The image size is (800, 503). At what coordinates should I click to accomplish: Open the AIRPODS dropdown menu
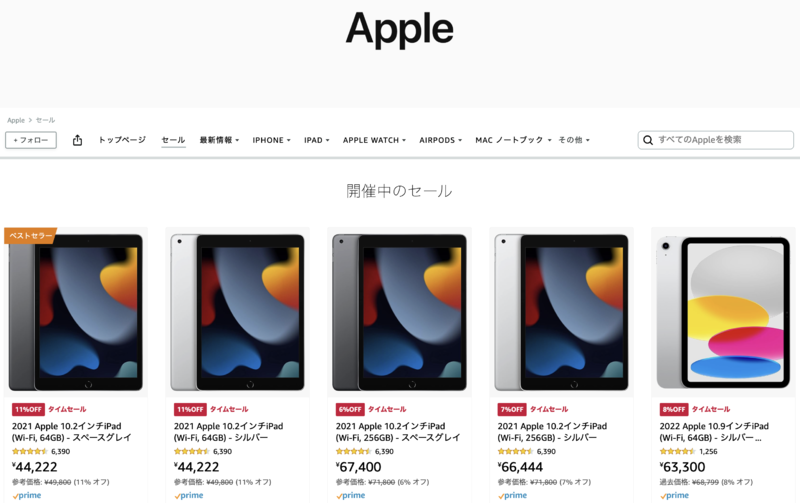point(440,140)
